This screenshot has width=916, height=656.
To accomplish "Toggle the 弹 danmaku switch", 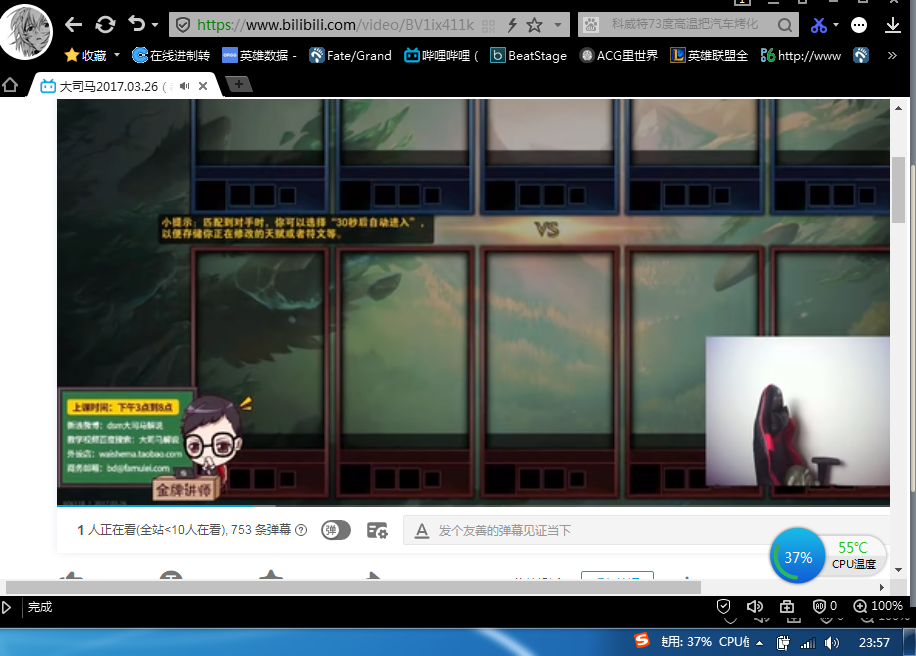I will point(336,530).
